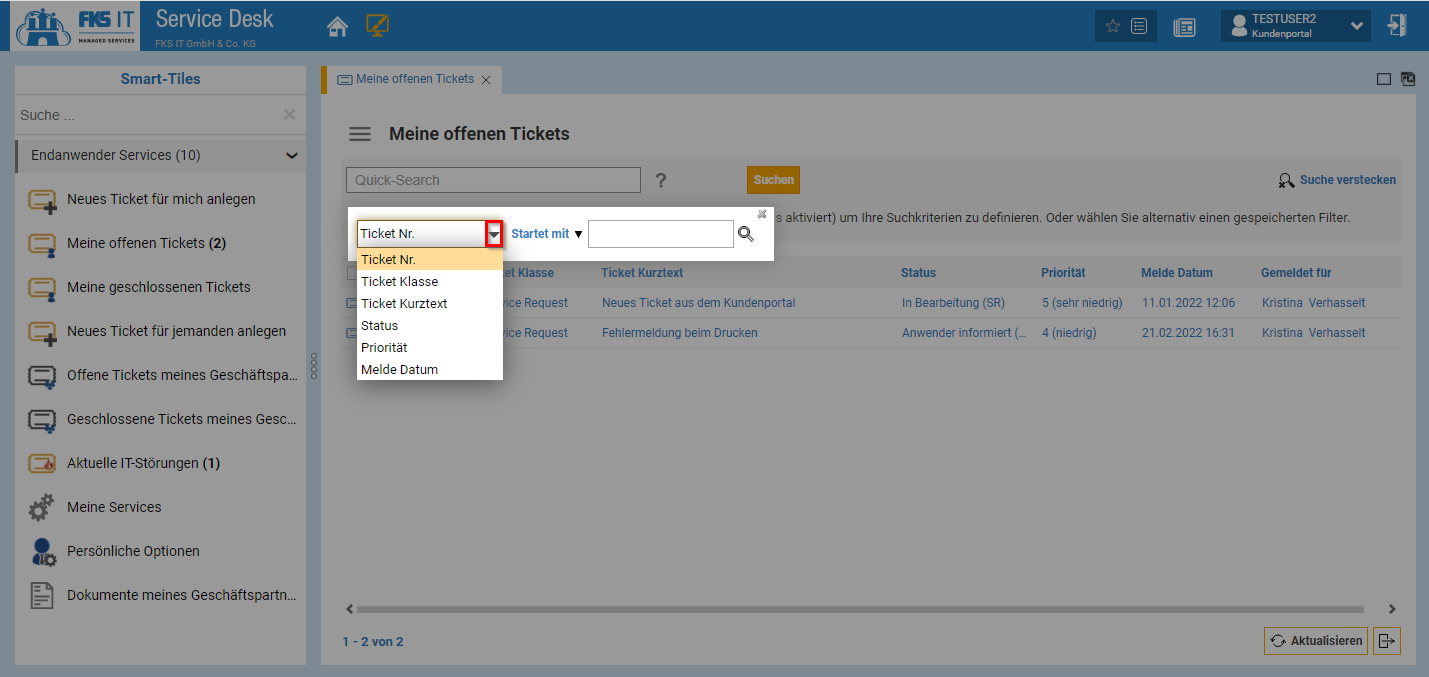Click the Quick-Search help question mark
Screen dimensions: 1429x677
(x=661, y=181)
